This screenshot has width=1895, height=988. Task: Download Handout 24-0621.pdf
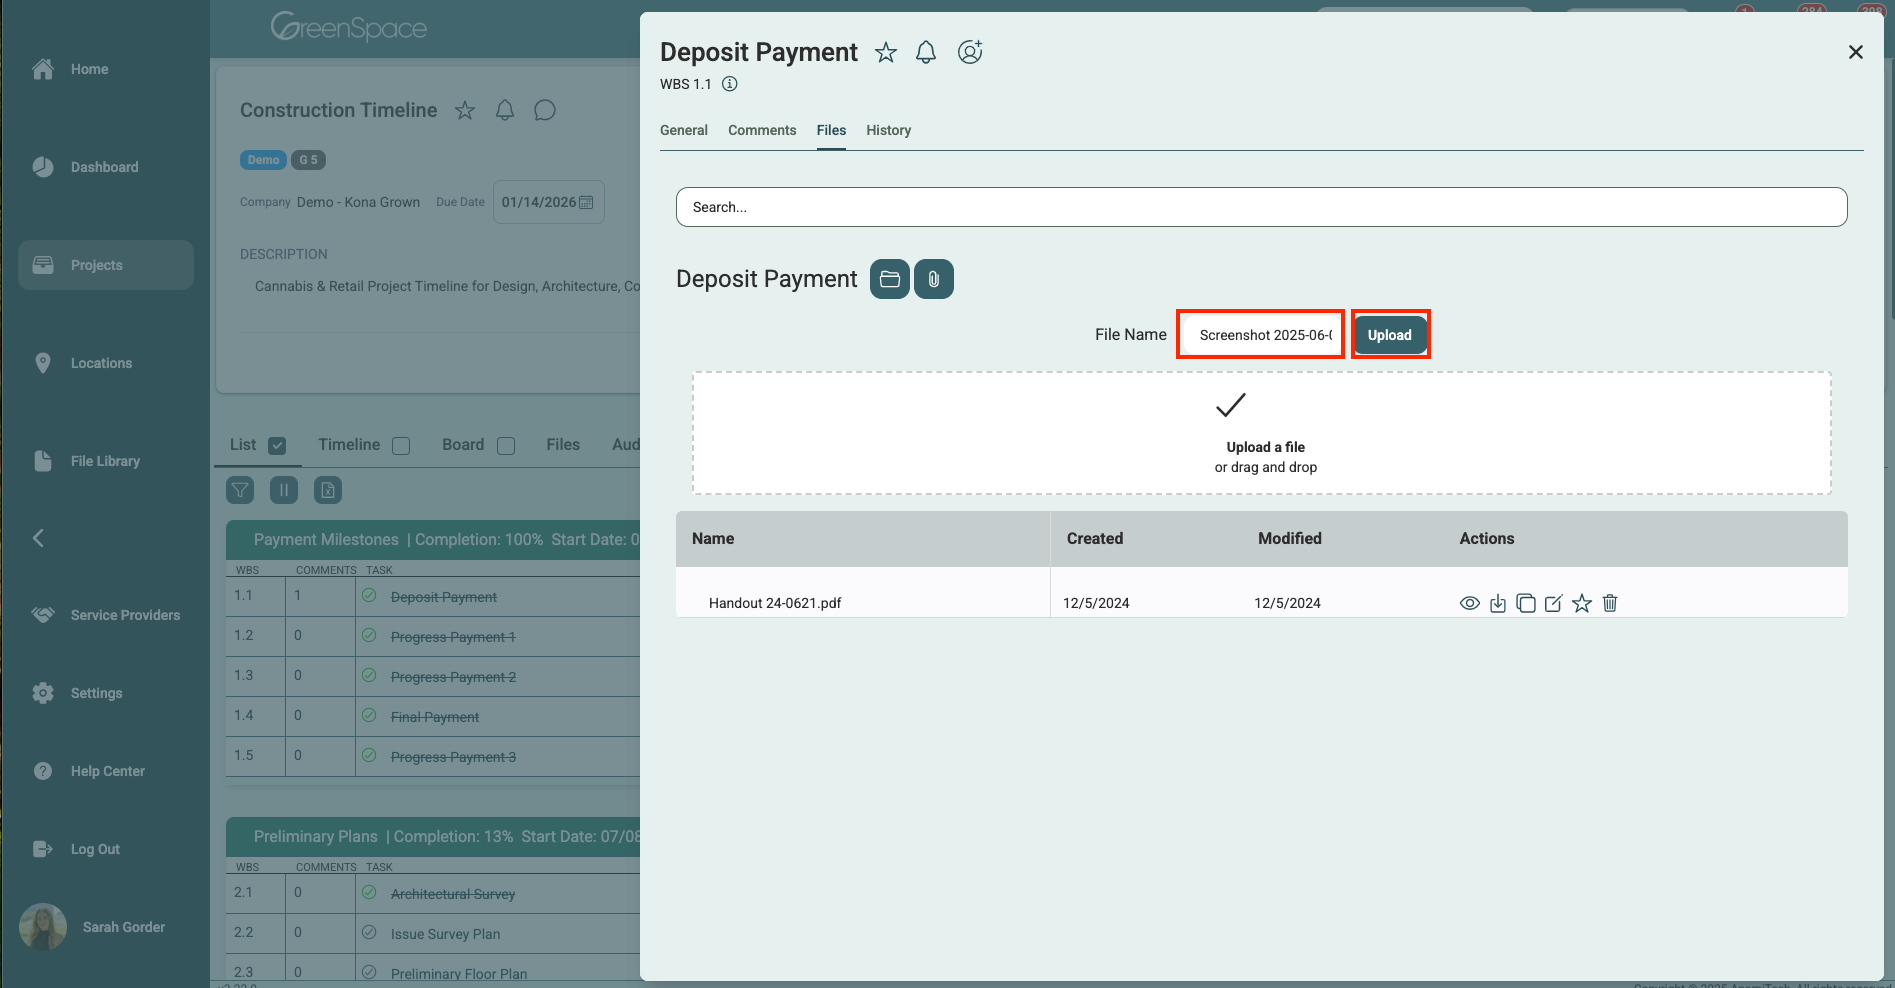(1498, 603)
